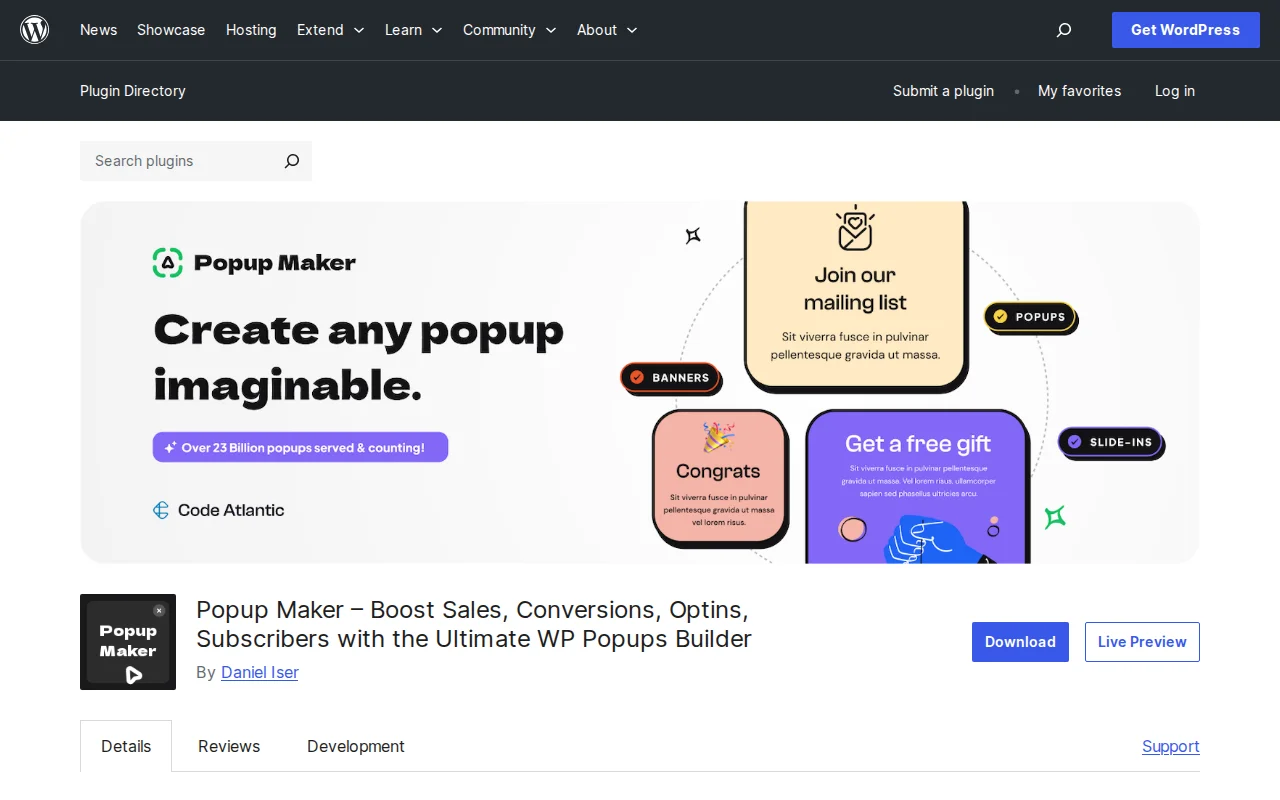Expand the Extend dropdown

[x=330, y=30]
